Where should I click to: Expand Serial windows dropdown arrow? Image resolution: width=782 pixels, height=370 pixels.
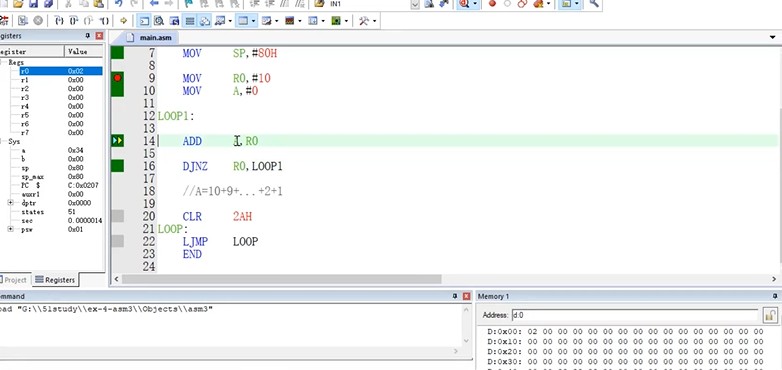(x=276, y=21)
